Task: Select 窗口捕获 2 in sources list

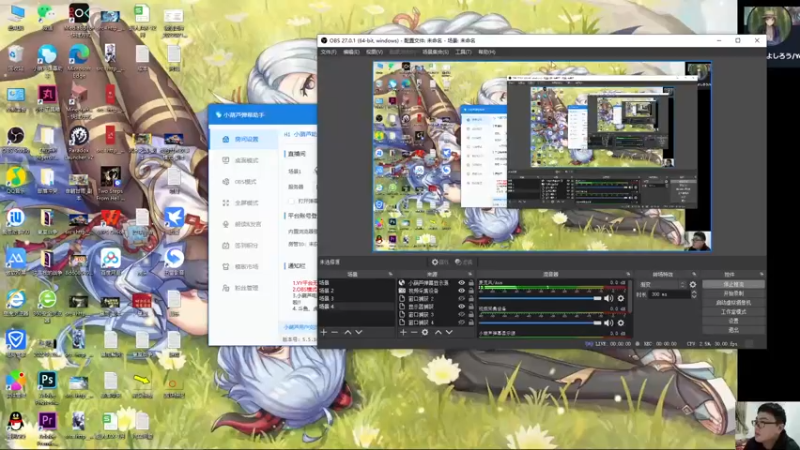Action: (435, 298)
